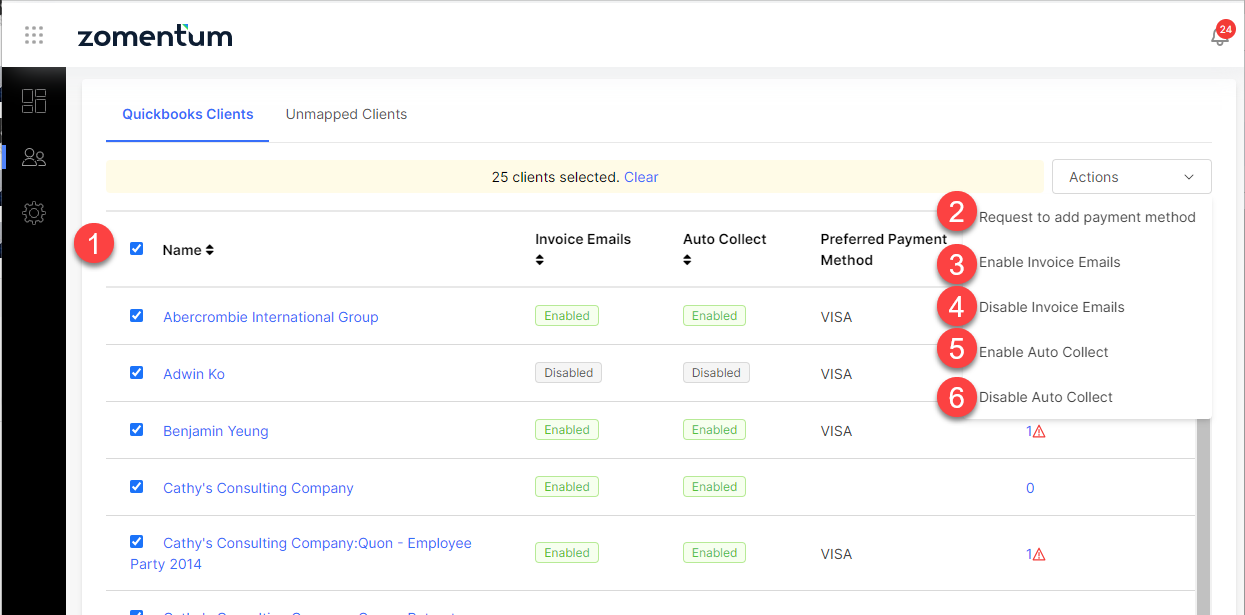Image resolution: width=1245 pixels, height=615 pixels.
Task: Click Invoice Emails Enabled badge for Benjamin Yeung
Action: tap(567, 430)
